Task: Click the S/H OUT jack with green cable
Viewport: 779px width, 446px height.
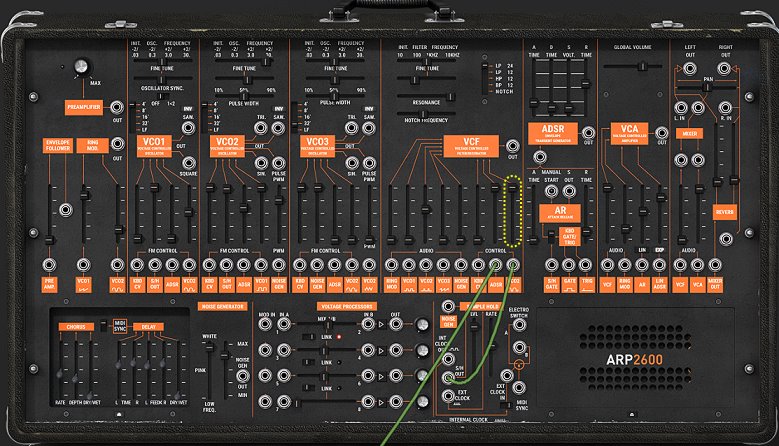Action: [x=449, y=378]
